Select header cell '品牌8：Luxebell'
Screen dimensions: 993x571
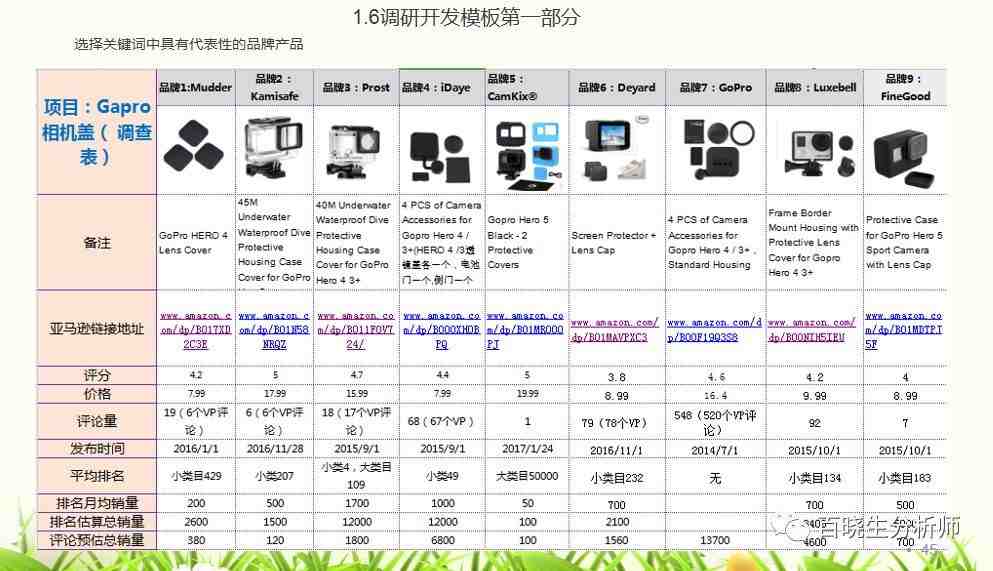[814, 87]
